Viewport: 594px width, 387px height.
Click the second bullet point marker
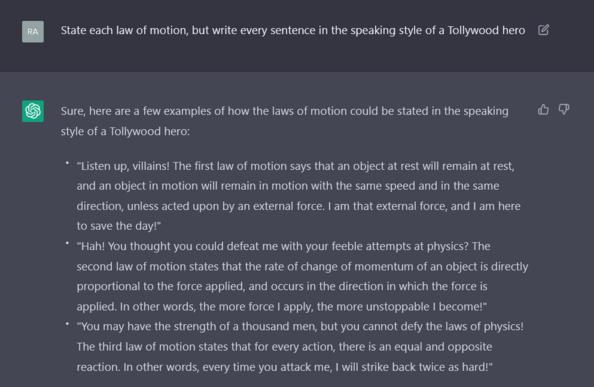[67, 243]
